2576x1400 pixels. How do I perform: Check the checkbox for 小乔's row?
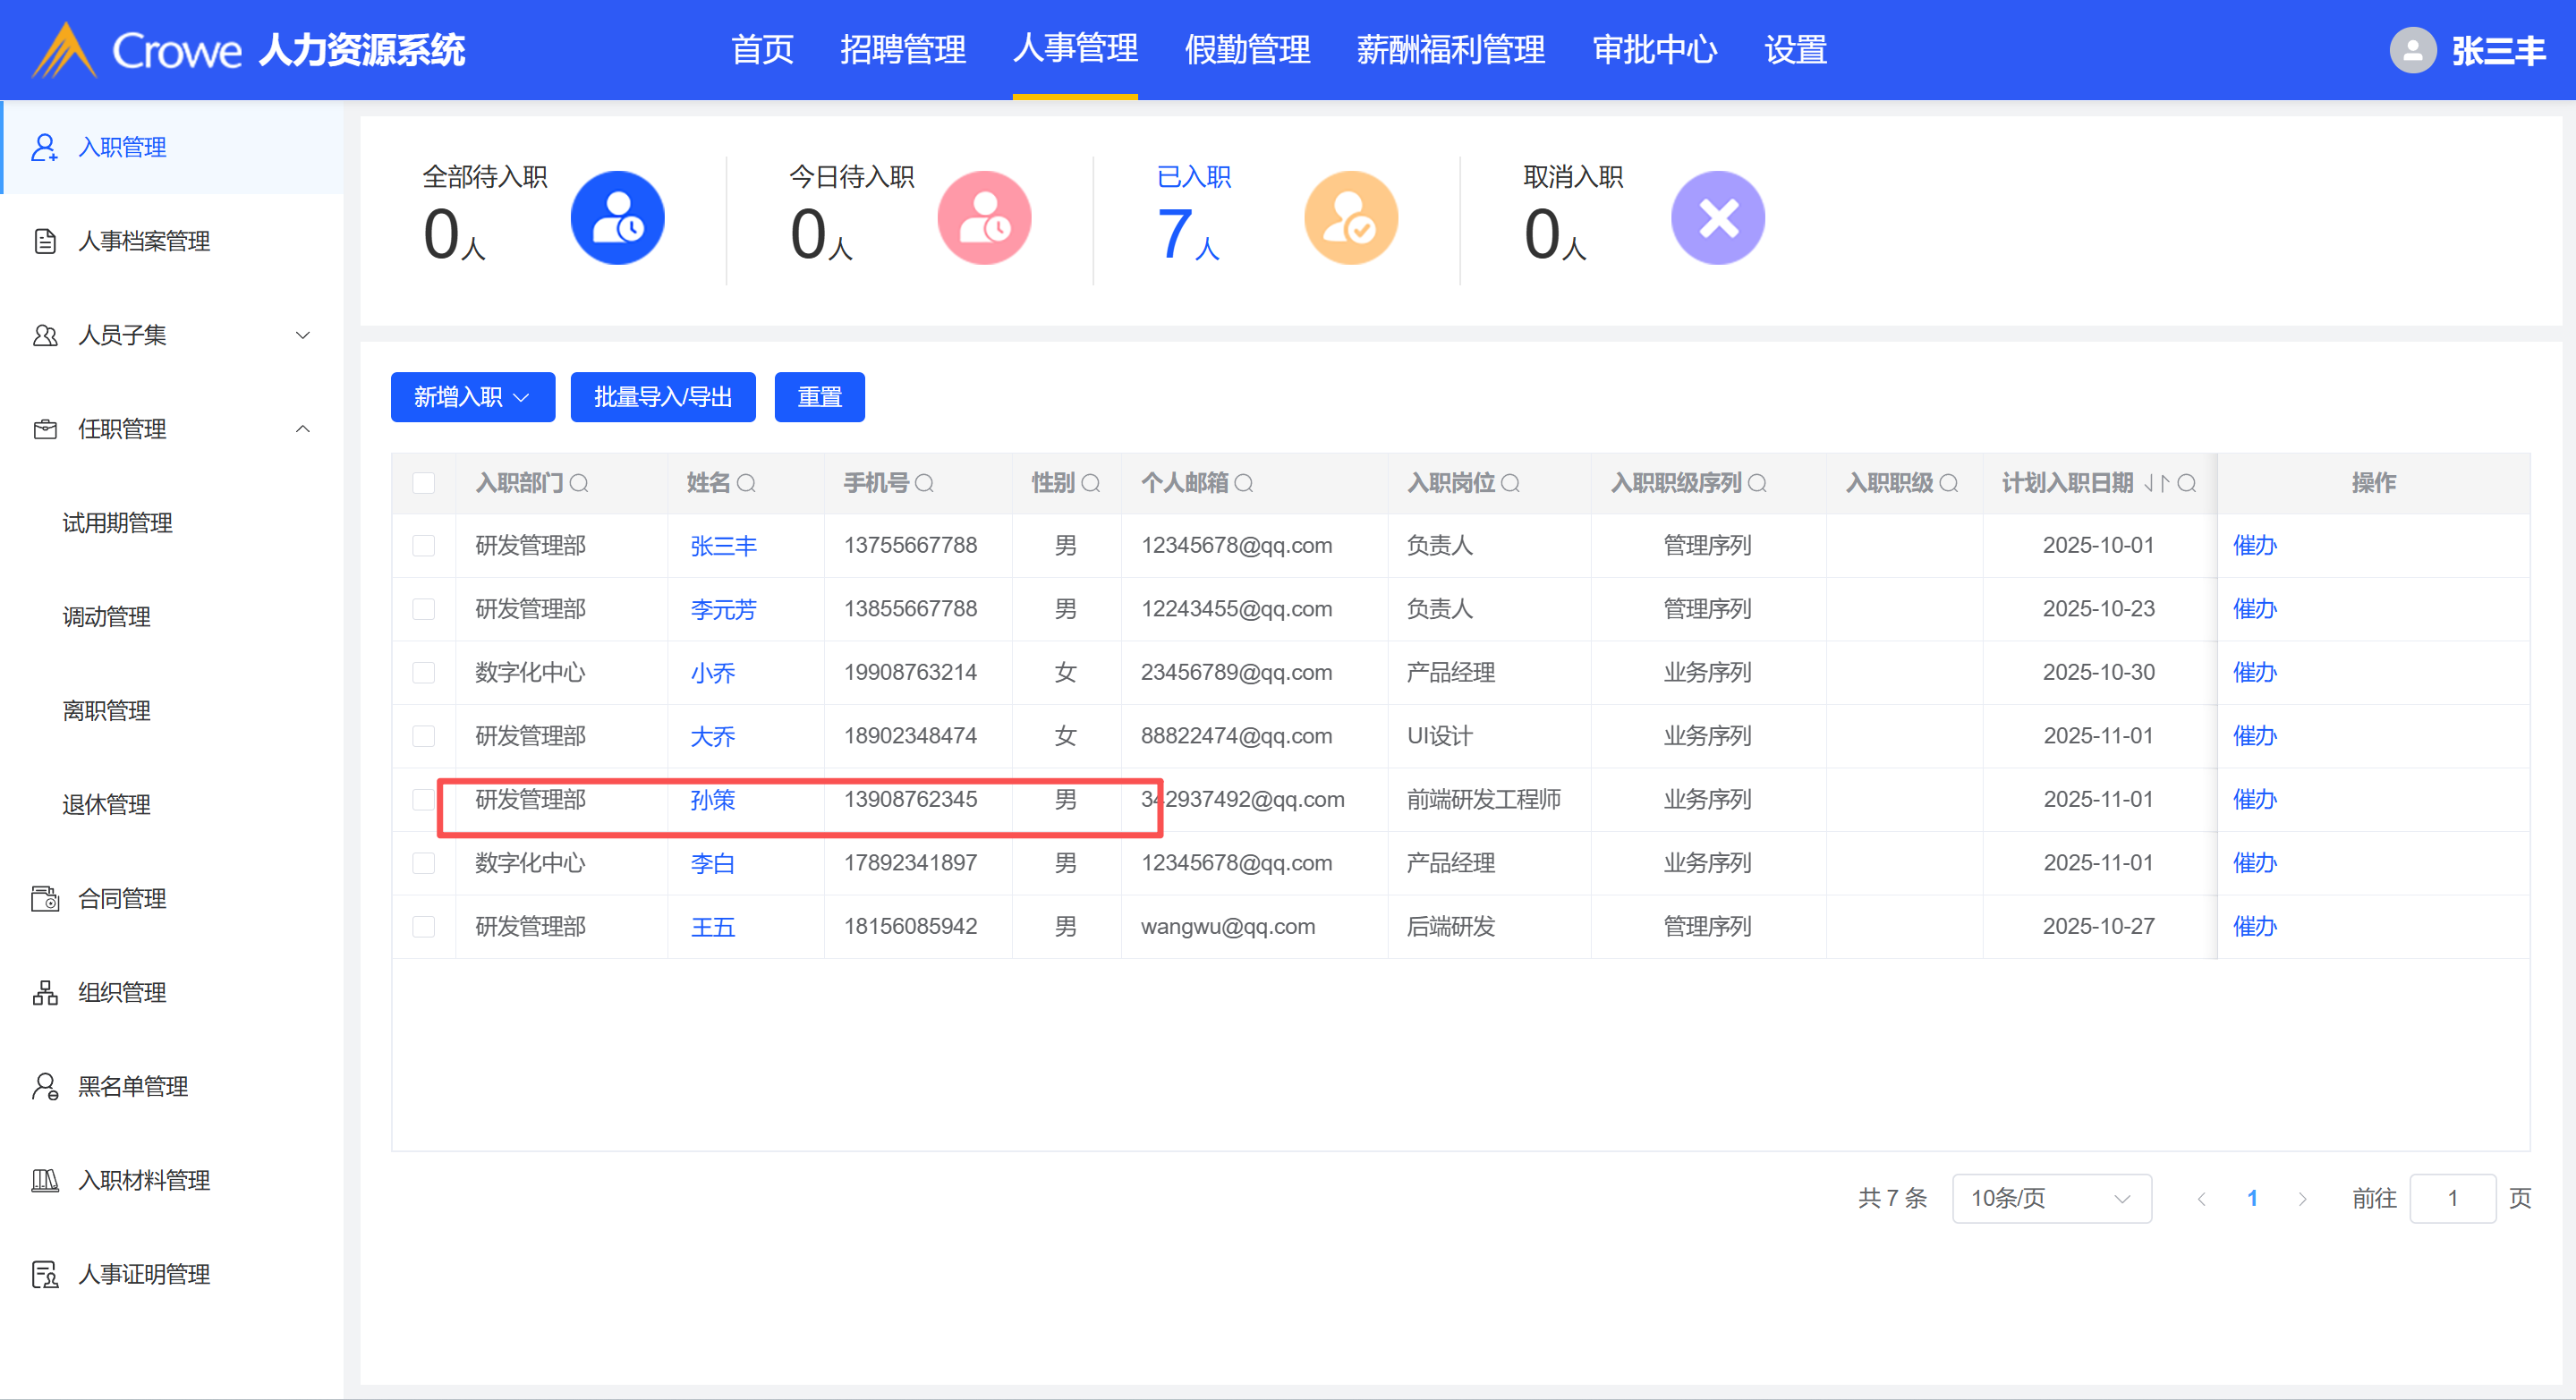coord(424,672)
